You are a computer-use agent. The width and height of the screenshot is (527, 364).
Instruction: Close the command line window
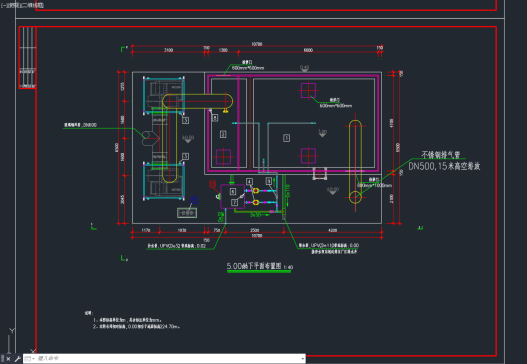point(8,359)
